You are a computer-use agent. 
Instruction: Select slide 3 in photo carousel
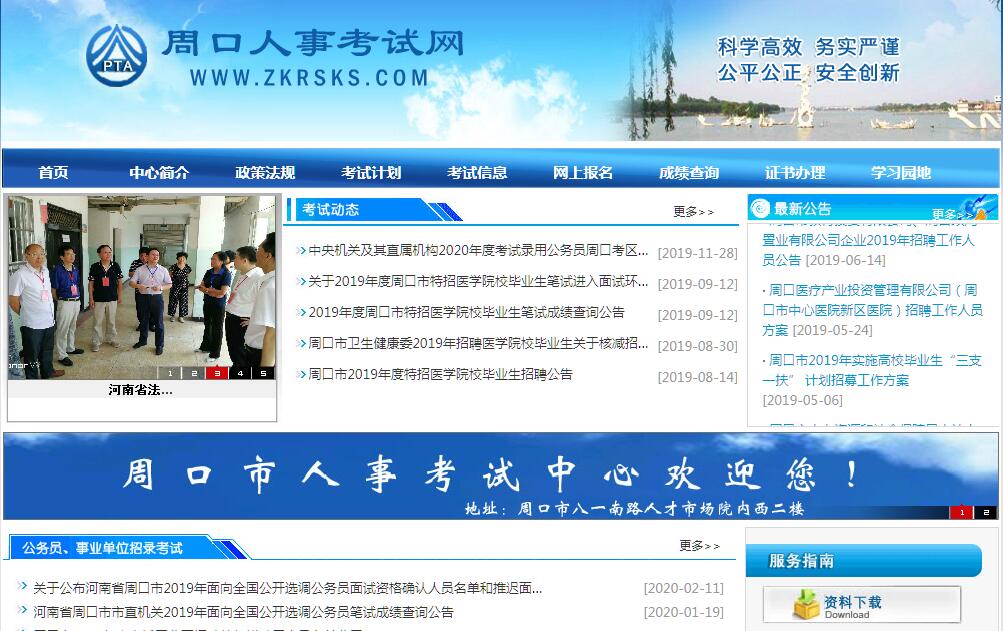[x=216, y=373]
